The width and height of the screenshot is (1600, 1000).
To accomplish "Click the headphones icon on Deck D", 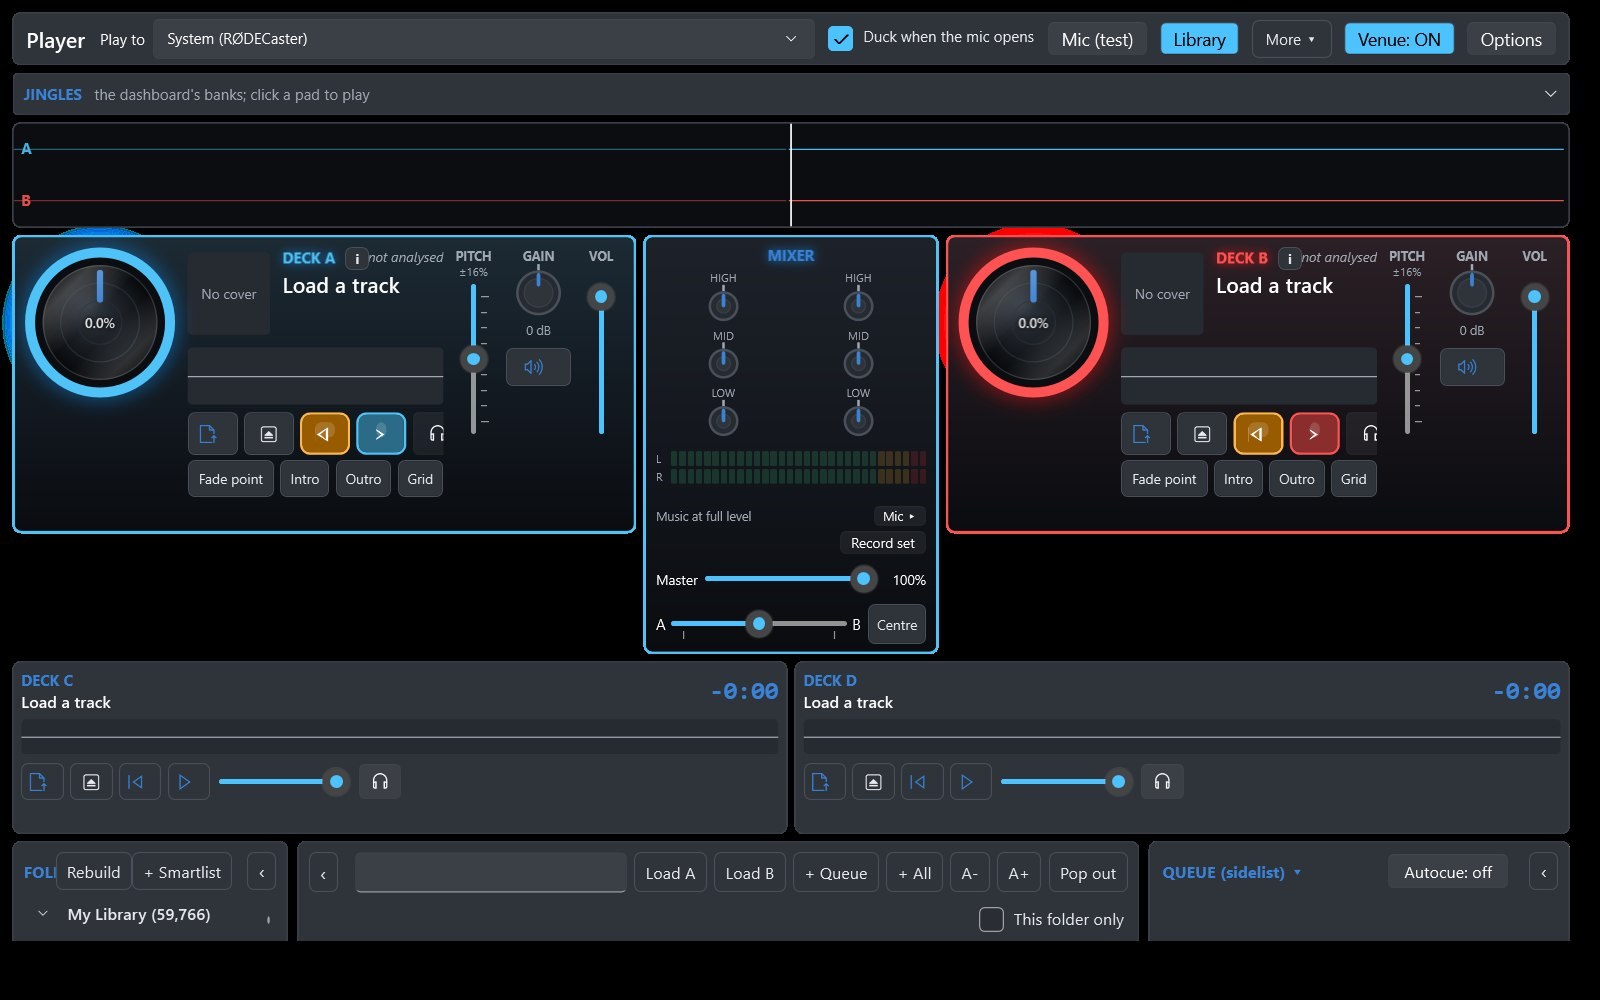I will [x=1162, y=782].
